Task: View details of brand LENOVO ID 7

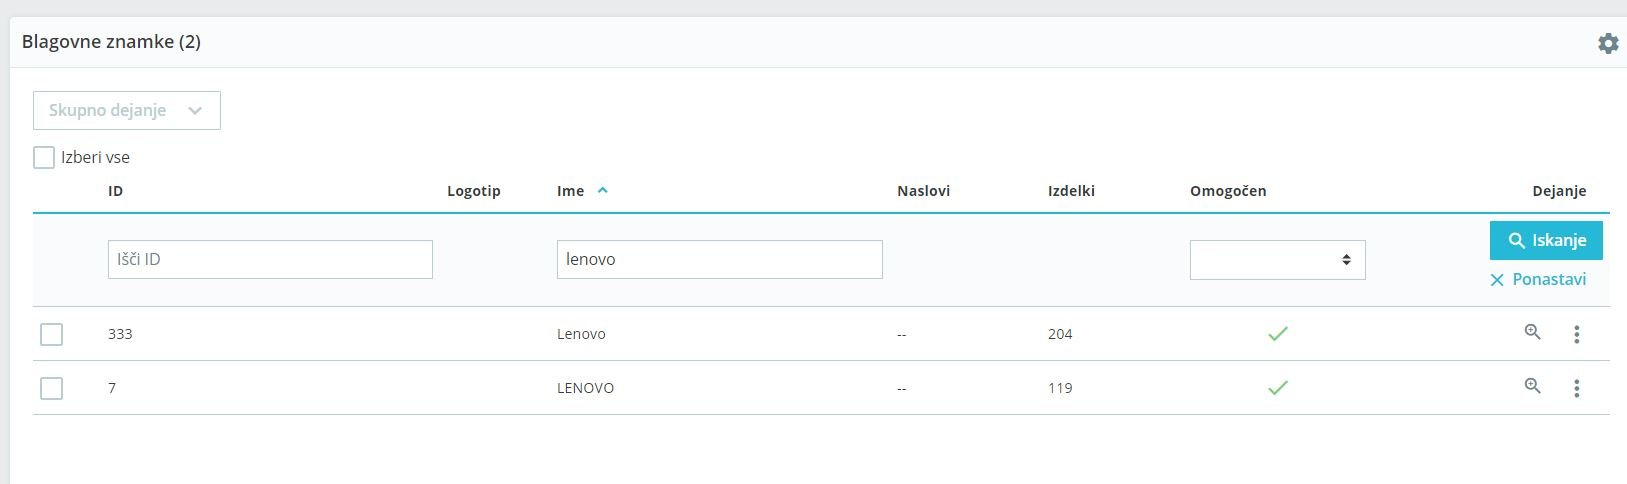Action: (1532, 386)
